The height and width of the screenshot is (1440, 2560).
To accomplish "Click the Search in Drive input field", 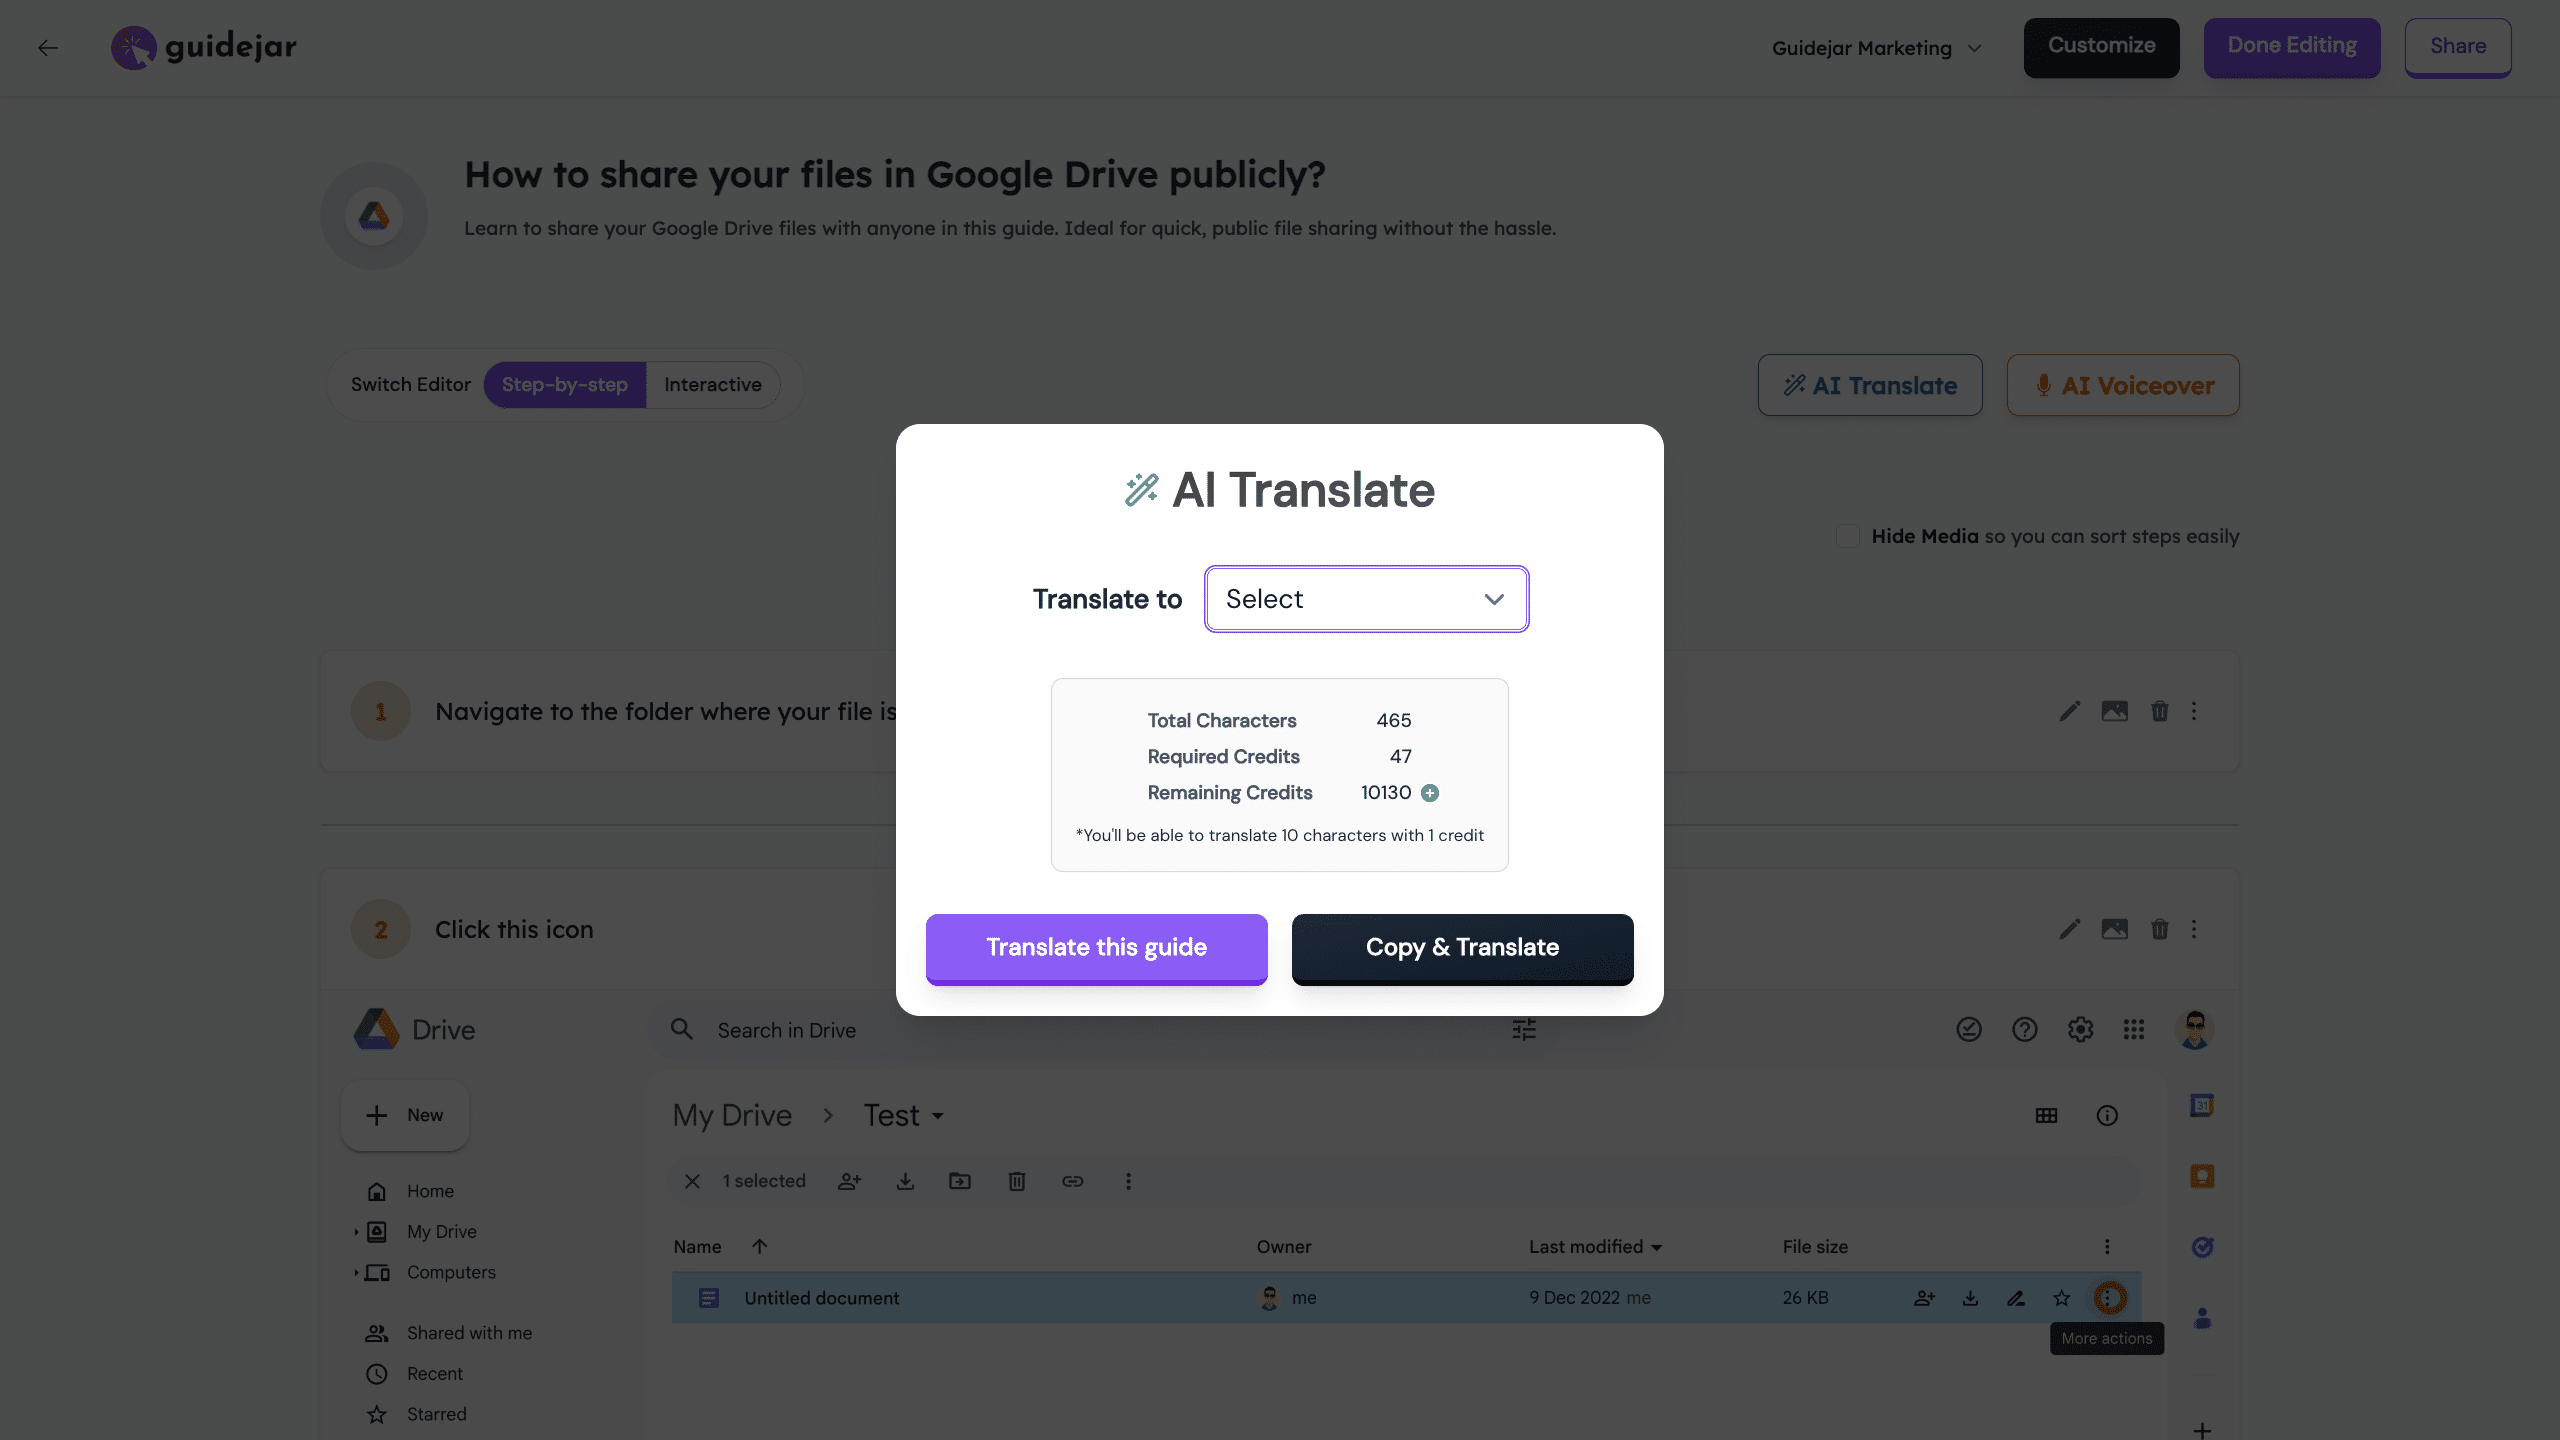I will [900, 1029].
